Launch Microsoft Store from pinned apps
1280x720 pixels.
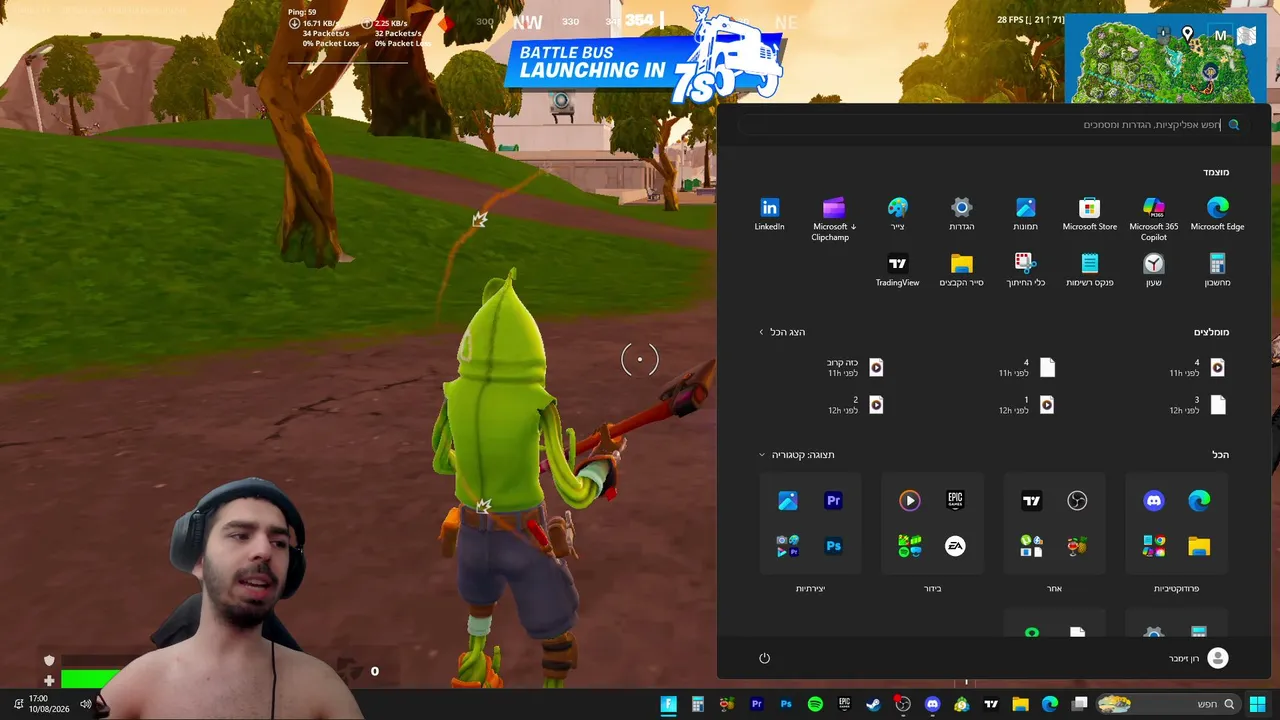[1089, 214]
